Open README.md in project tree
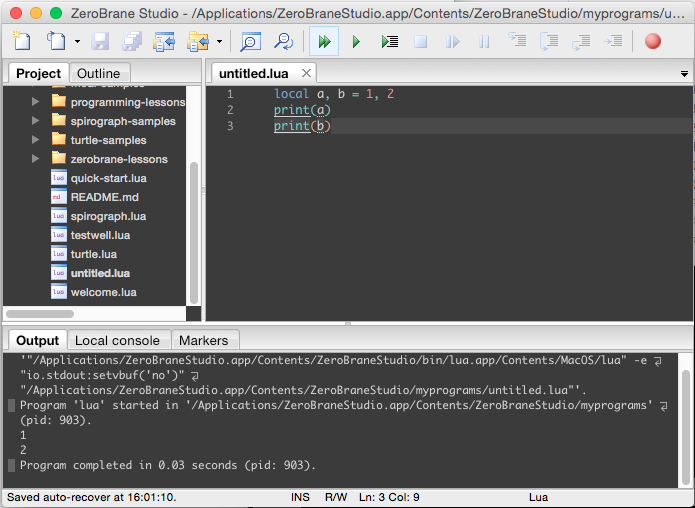695x508 pixels. click(105, 197)
